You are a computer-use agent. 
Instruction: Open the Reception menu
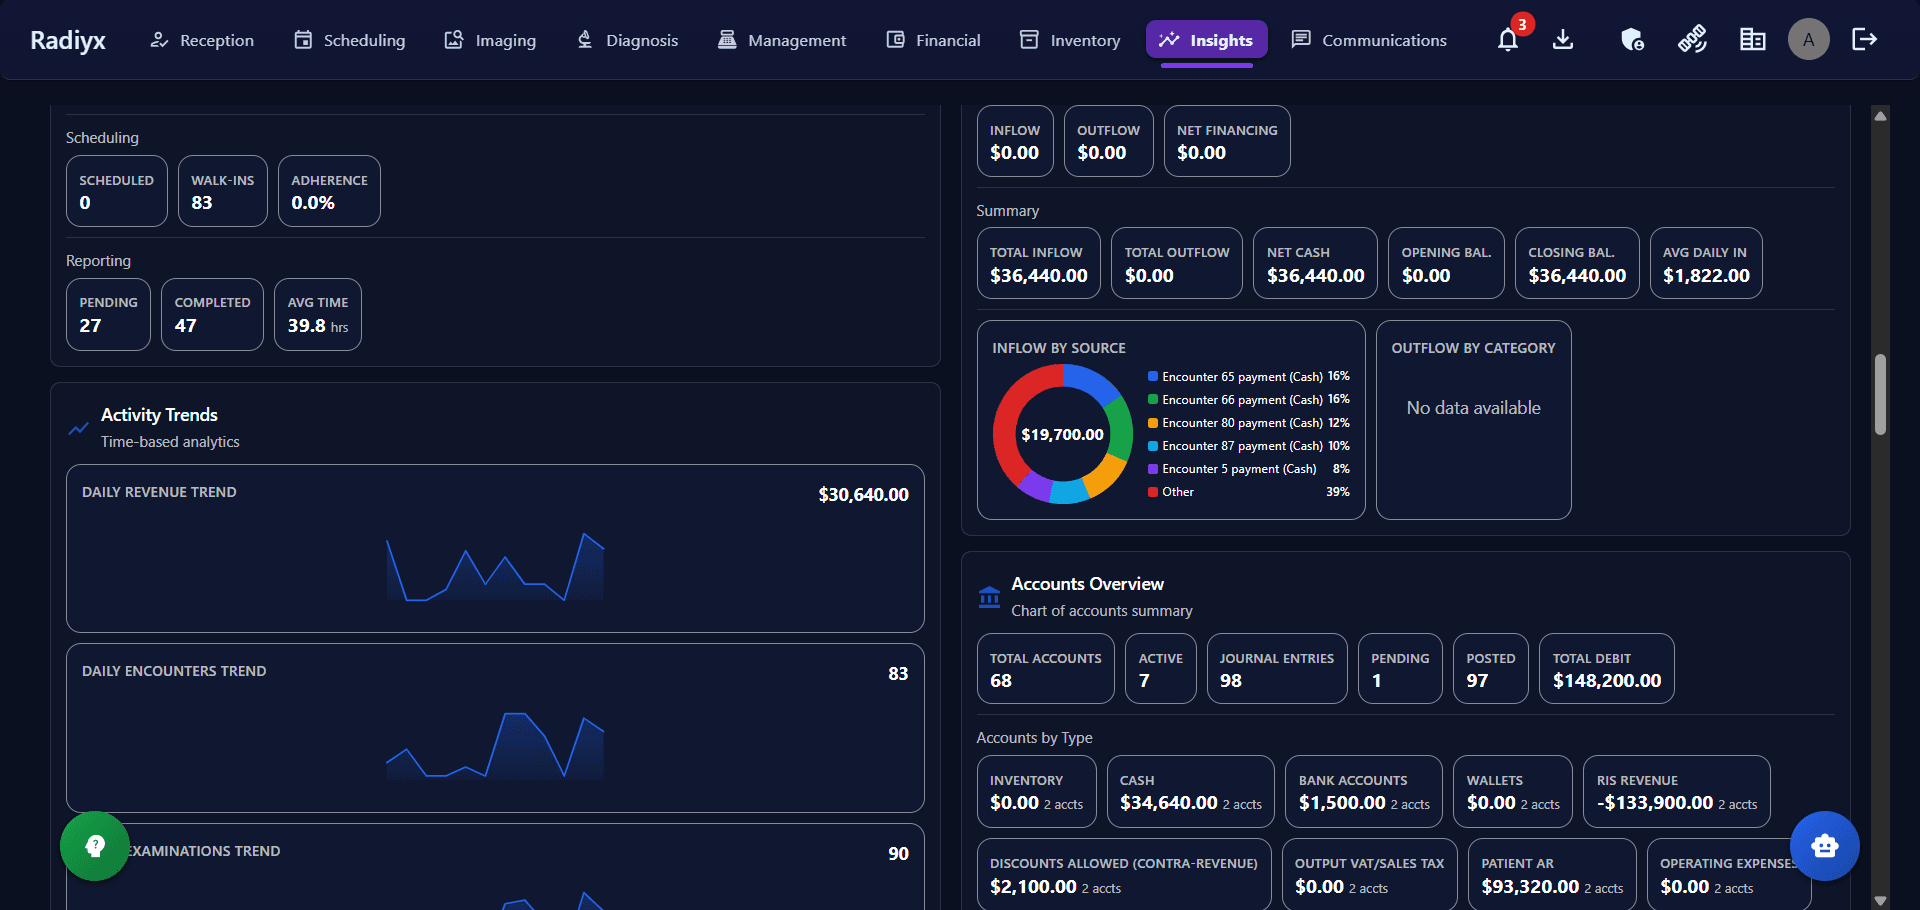pos(202,40)
